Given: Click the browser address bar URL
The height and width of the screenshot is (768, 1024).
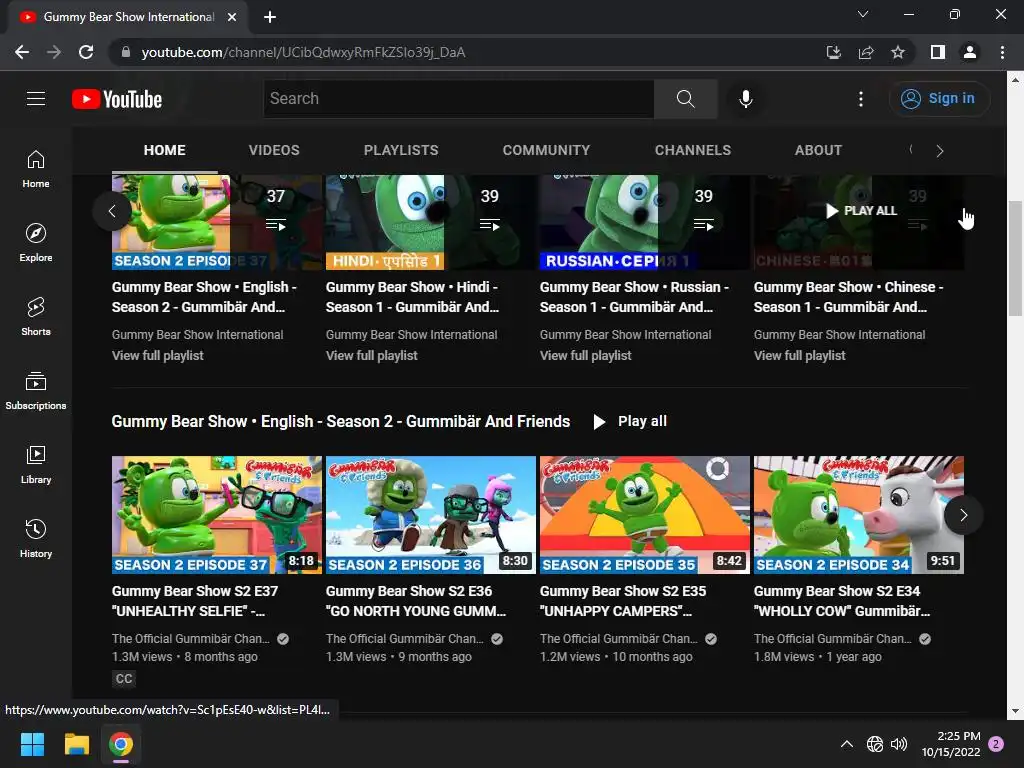Looking at the screenshot, I should (x=303, y=52).
